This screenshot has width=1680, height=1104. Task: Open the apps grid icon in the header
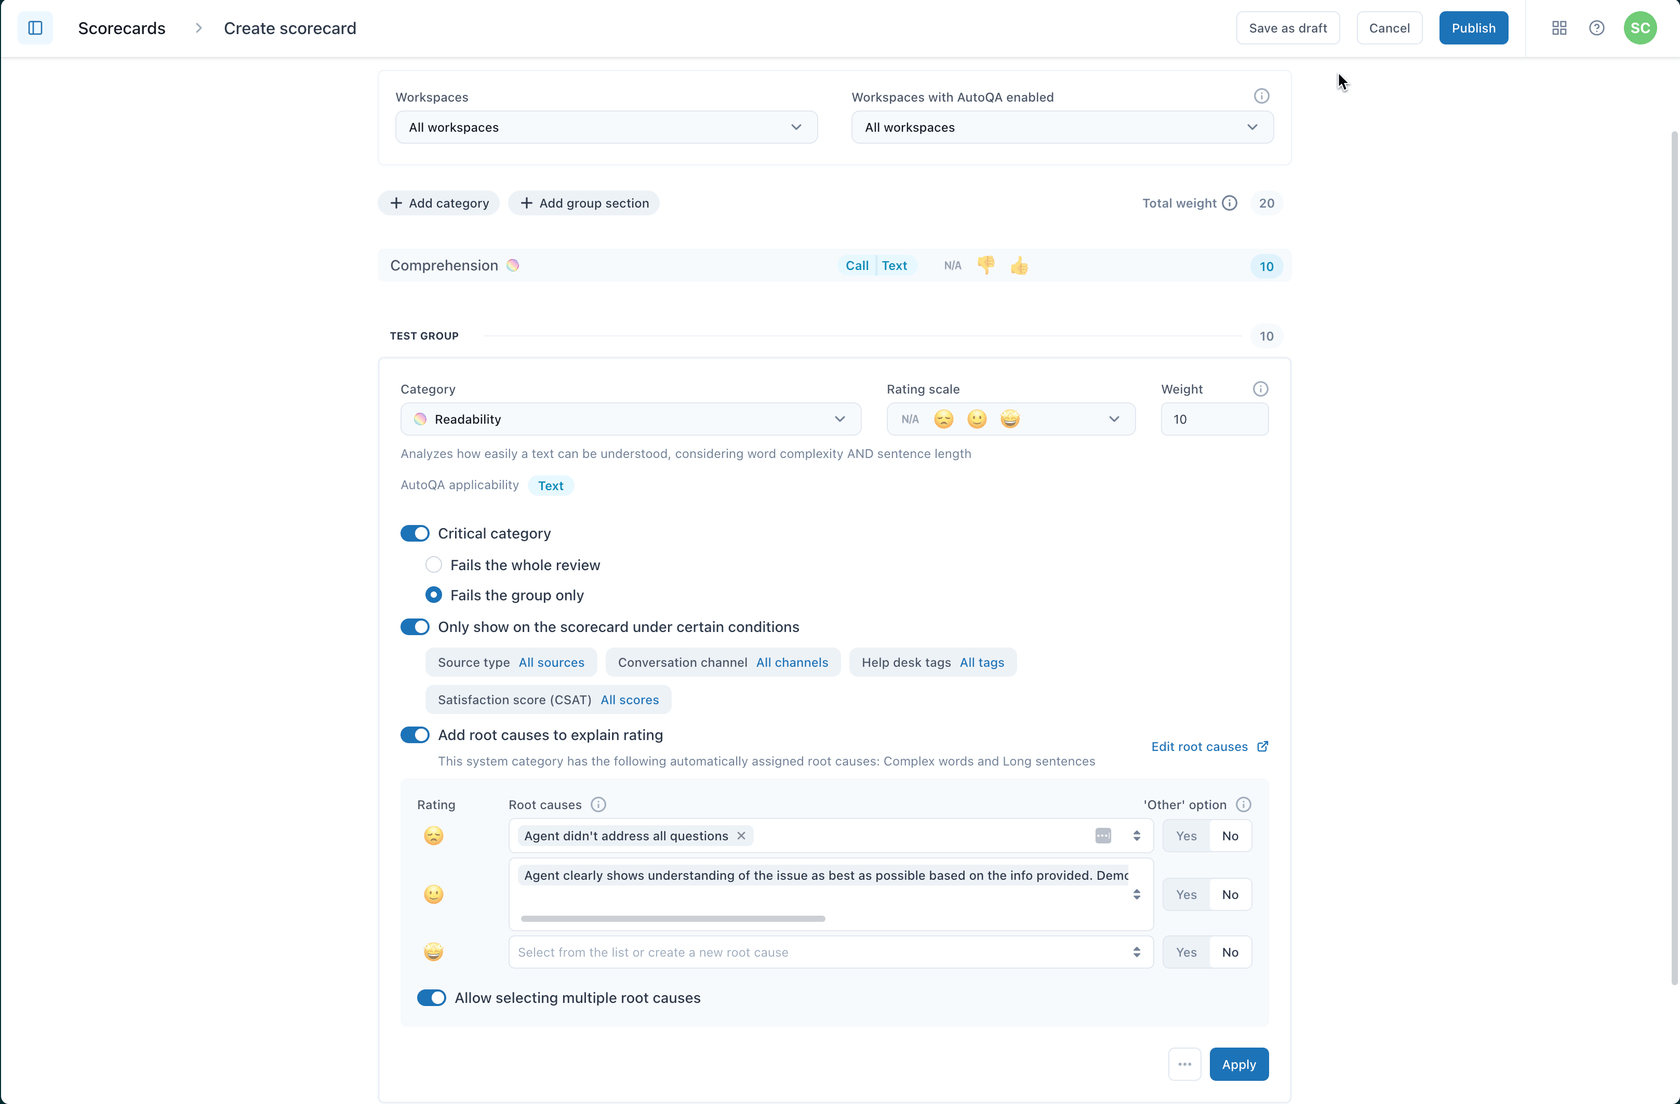coord(1559,28)
